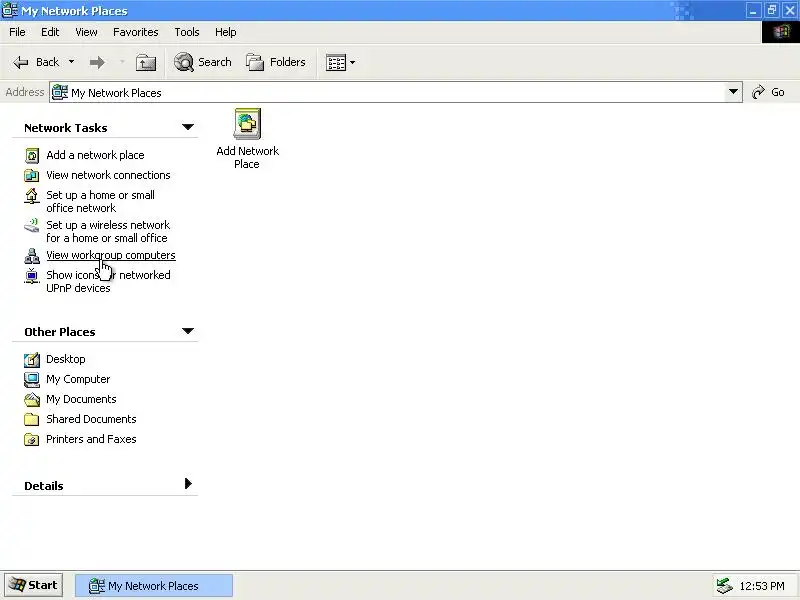Click My Network Places taskbar button
The width and height of the screenshot is (800, 600).
tap(154, 586)
